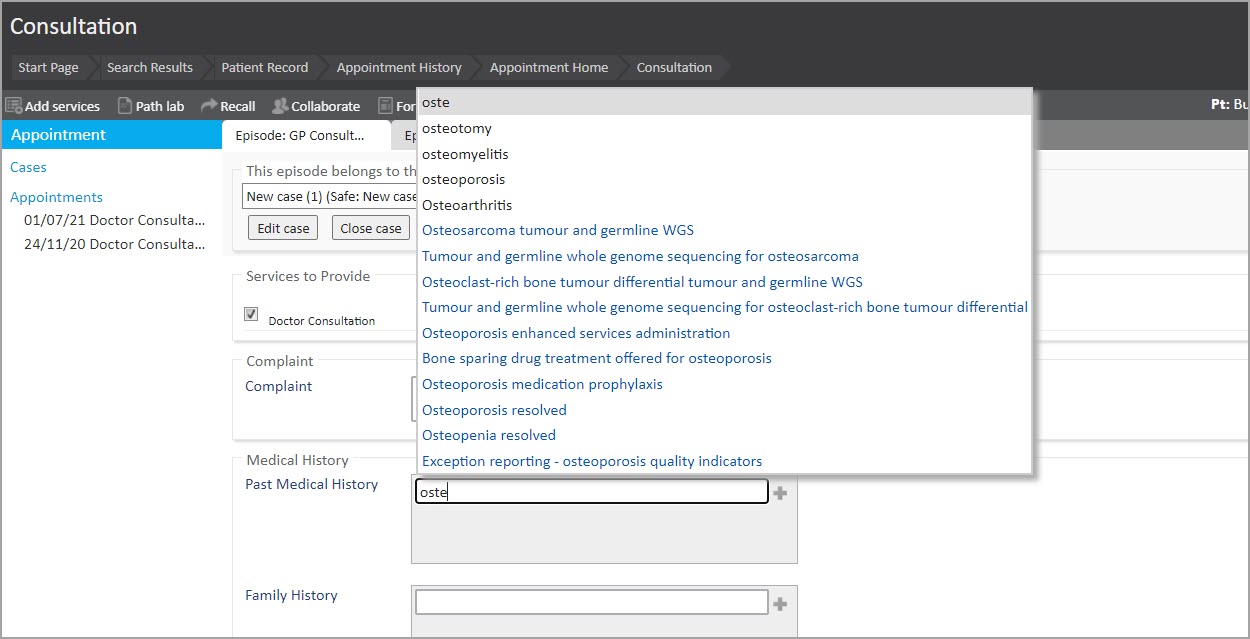Click the Edit case button
The width and height of the screenshot is (1250, 639).
click(x=283, y=228)
